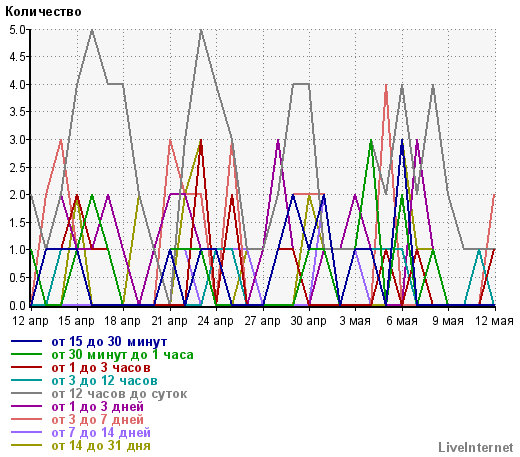
Task: Click the '12 апр' x-axis label
Action: [x=30, y=321]
